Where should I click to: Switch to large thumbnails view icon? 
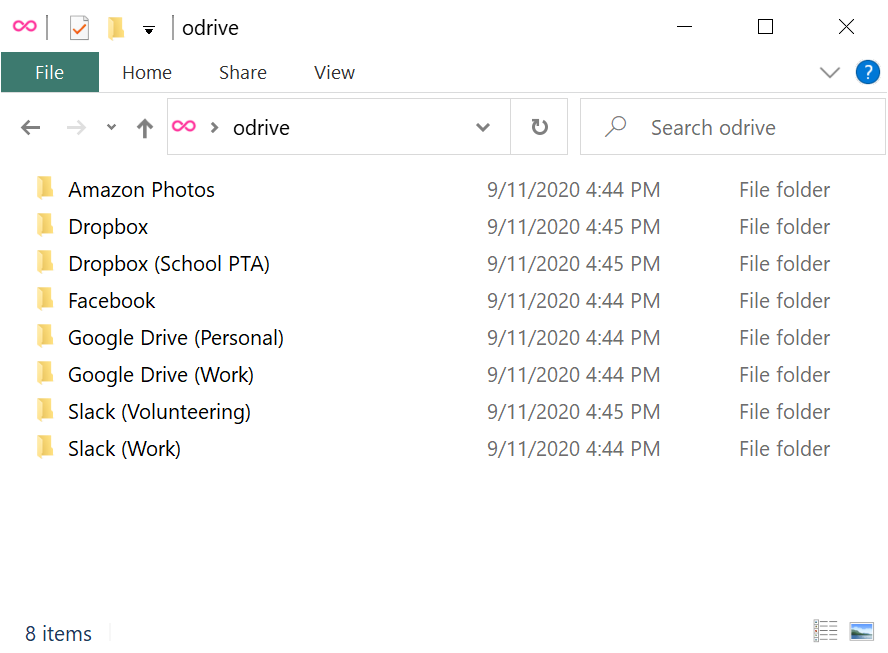pyautogui.click(x=861, y=631)
